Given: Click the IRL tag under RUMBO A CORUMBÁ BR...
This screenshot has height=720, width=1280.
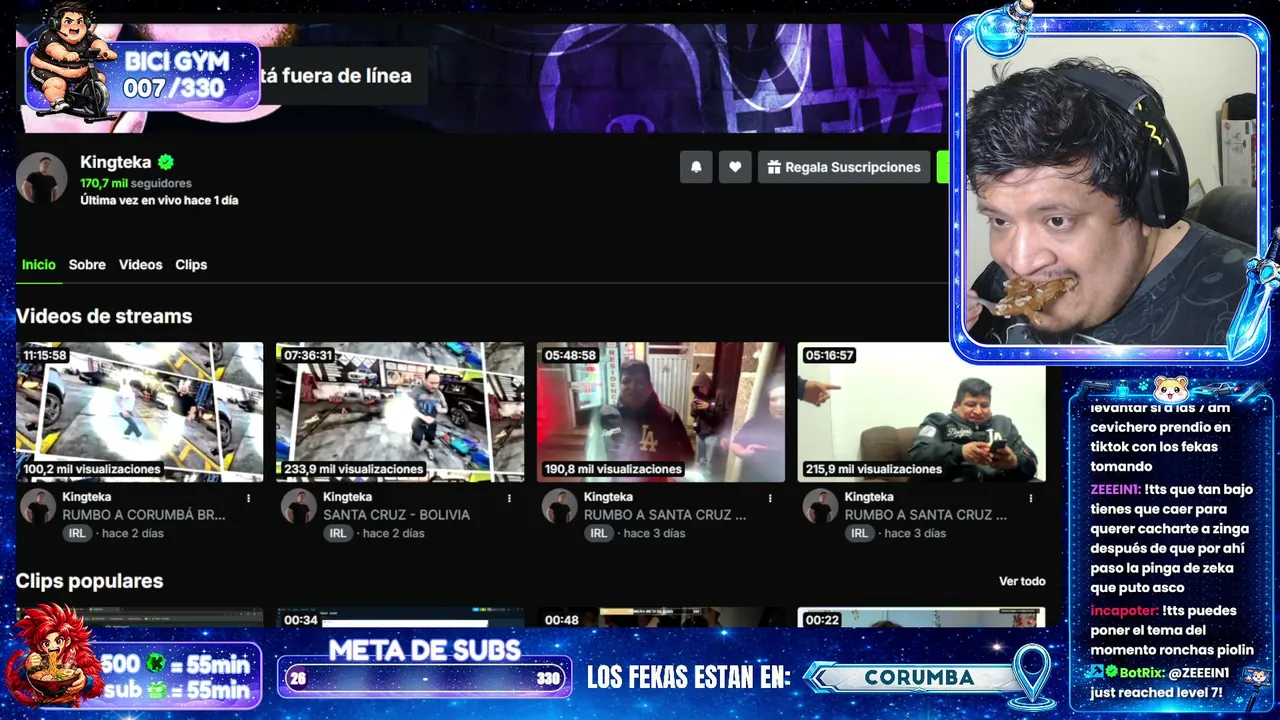Looking at the screenshot, I should (x=77, y=534).
